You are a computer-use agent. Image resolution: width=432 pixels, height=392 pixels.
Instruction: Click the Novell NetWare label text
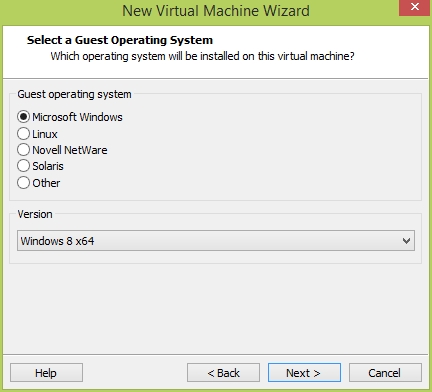pos(70,150)
